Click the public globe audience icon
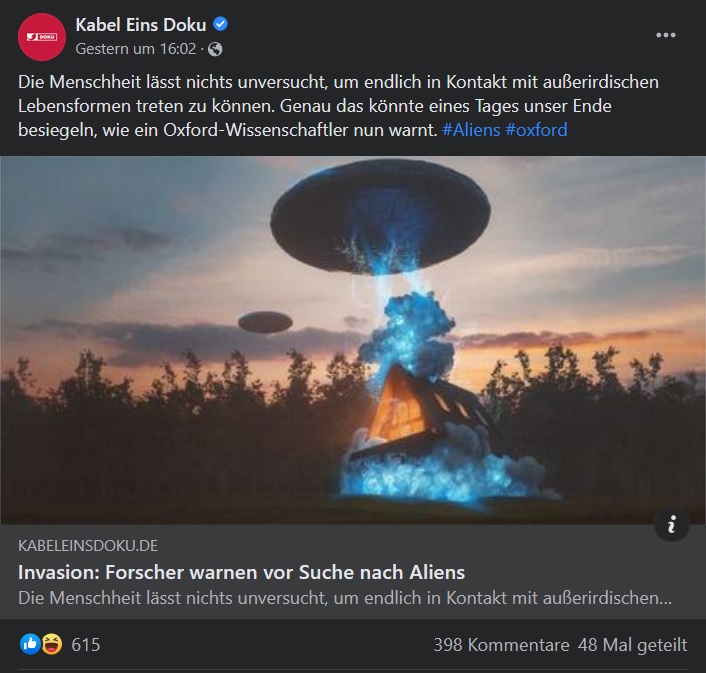Viewport: 706px width, 673px height. coord(215,49)
